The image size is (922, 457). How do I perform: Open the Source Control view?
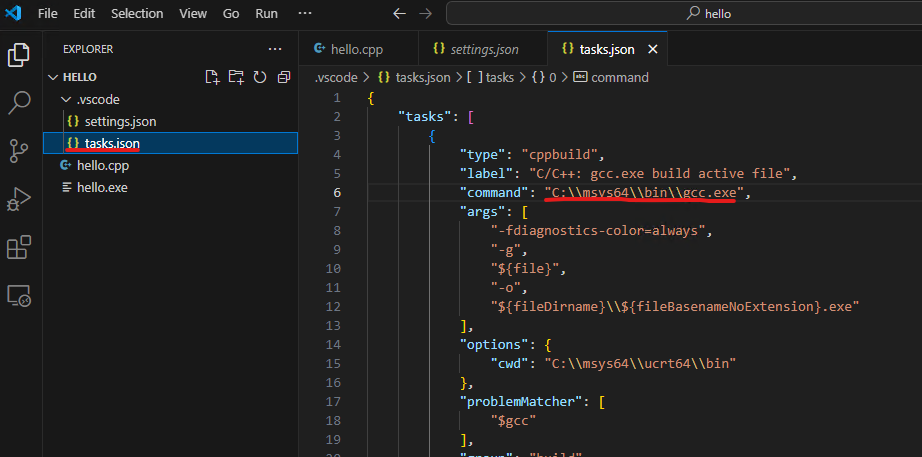[x=19, y=150]
